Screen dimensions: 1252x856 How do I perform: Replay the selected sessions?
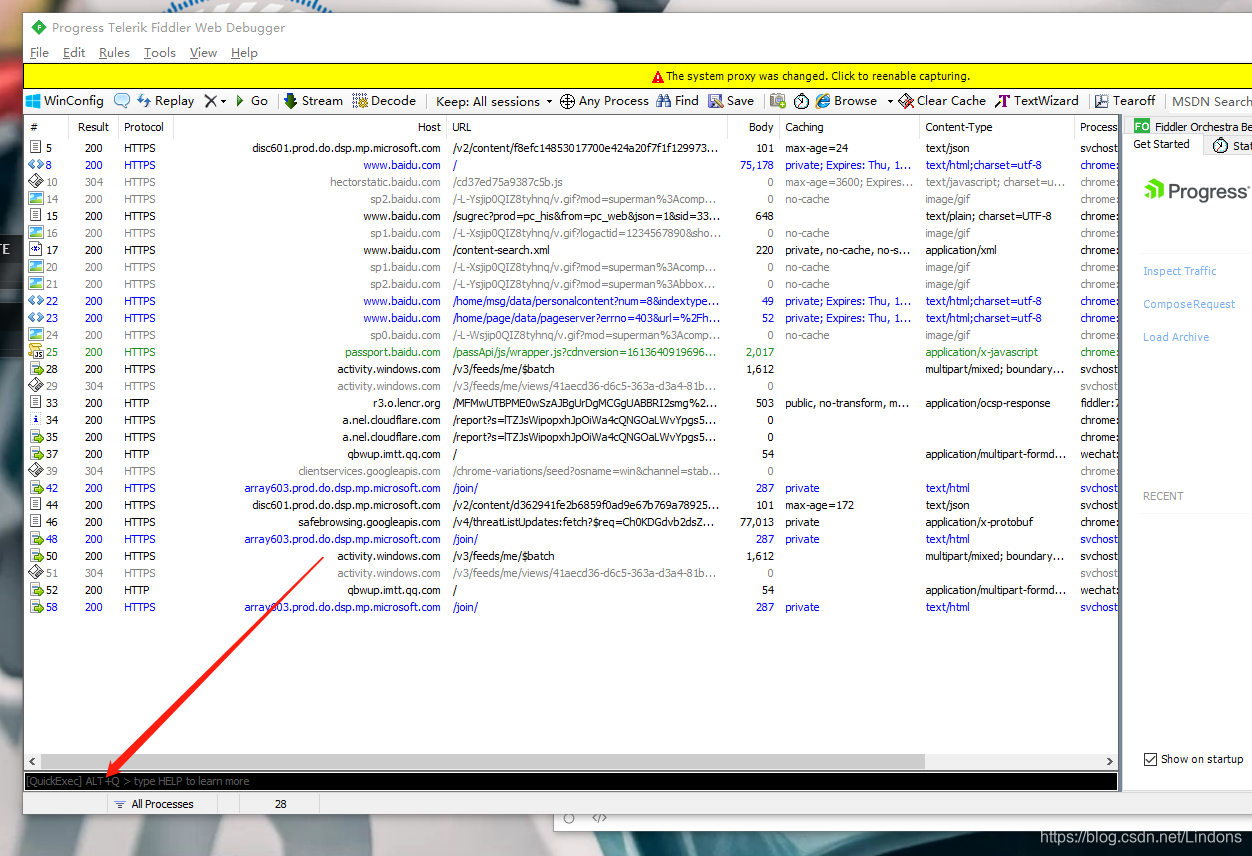(165, 101)
